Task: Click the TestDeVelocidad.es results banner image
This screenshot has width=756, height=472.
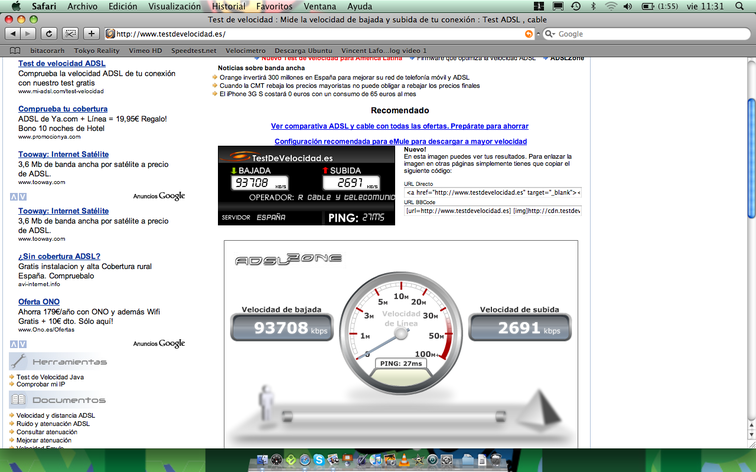Action: [x=307, y=186]
